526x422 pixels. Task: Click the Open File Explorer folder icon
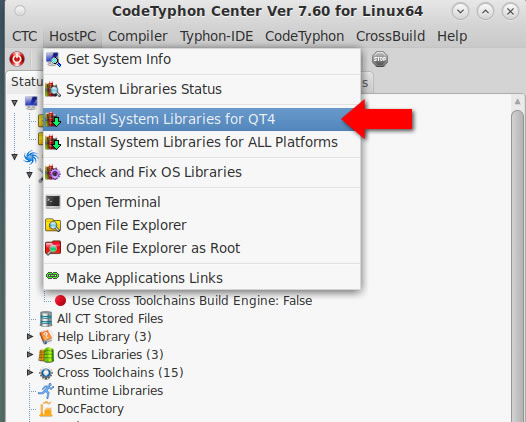[53, 225]
